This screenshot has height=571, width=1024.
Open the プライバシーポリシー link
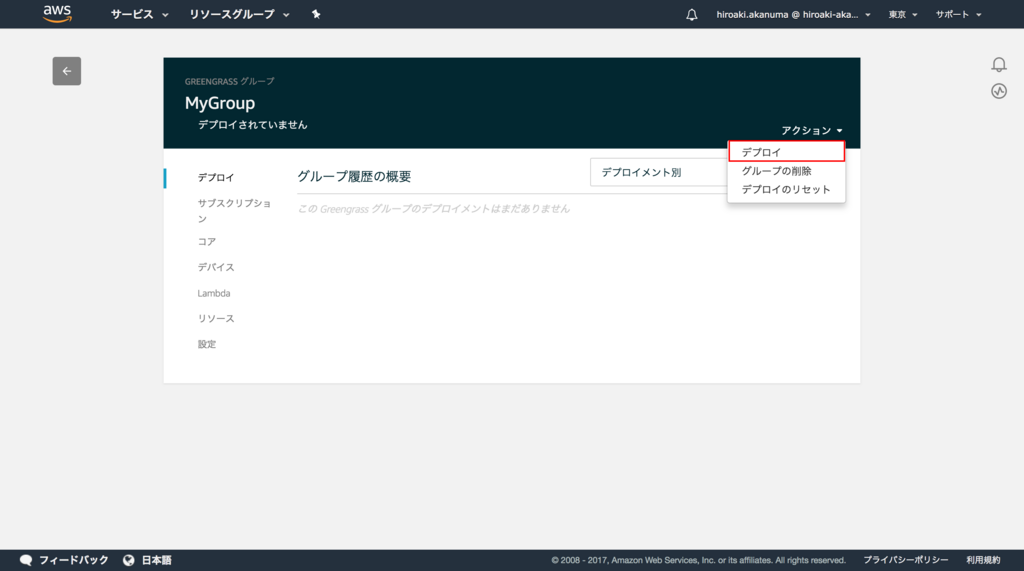[906, 560]
